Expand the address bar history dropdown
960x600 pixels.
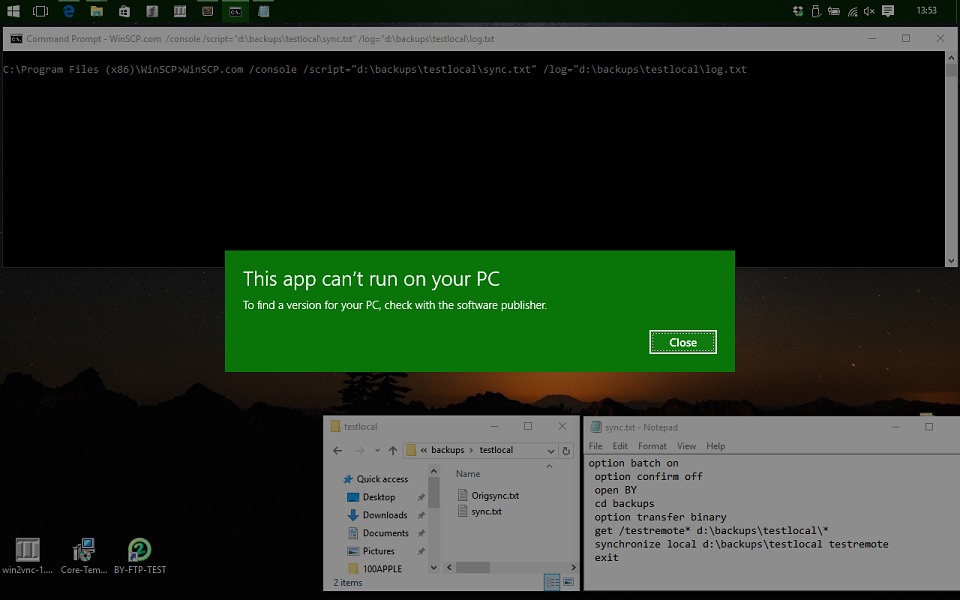pos(551,450)
